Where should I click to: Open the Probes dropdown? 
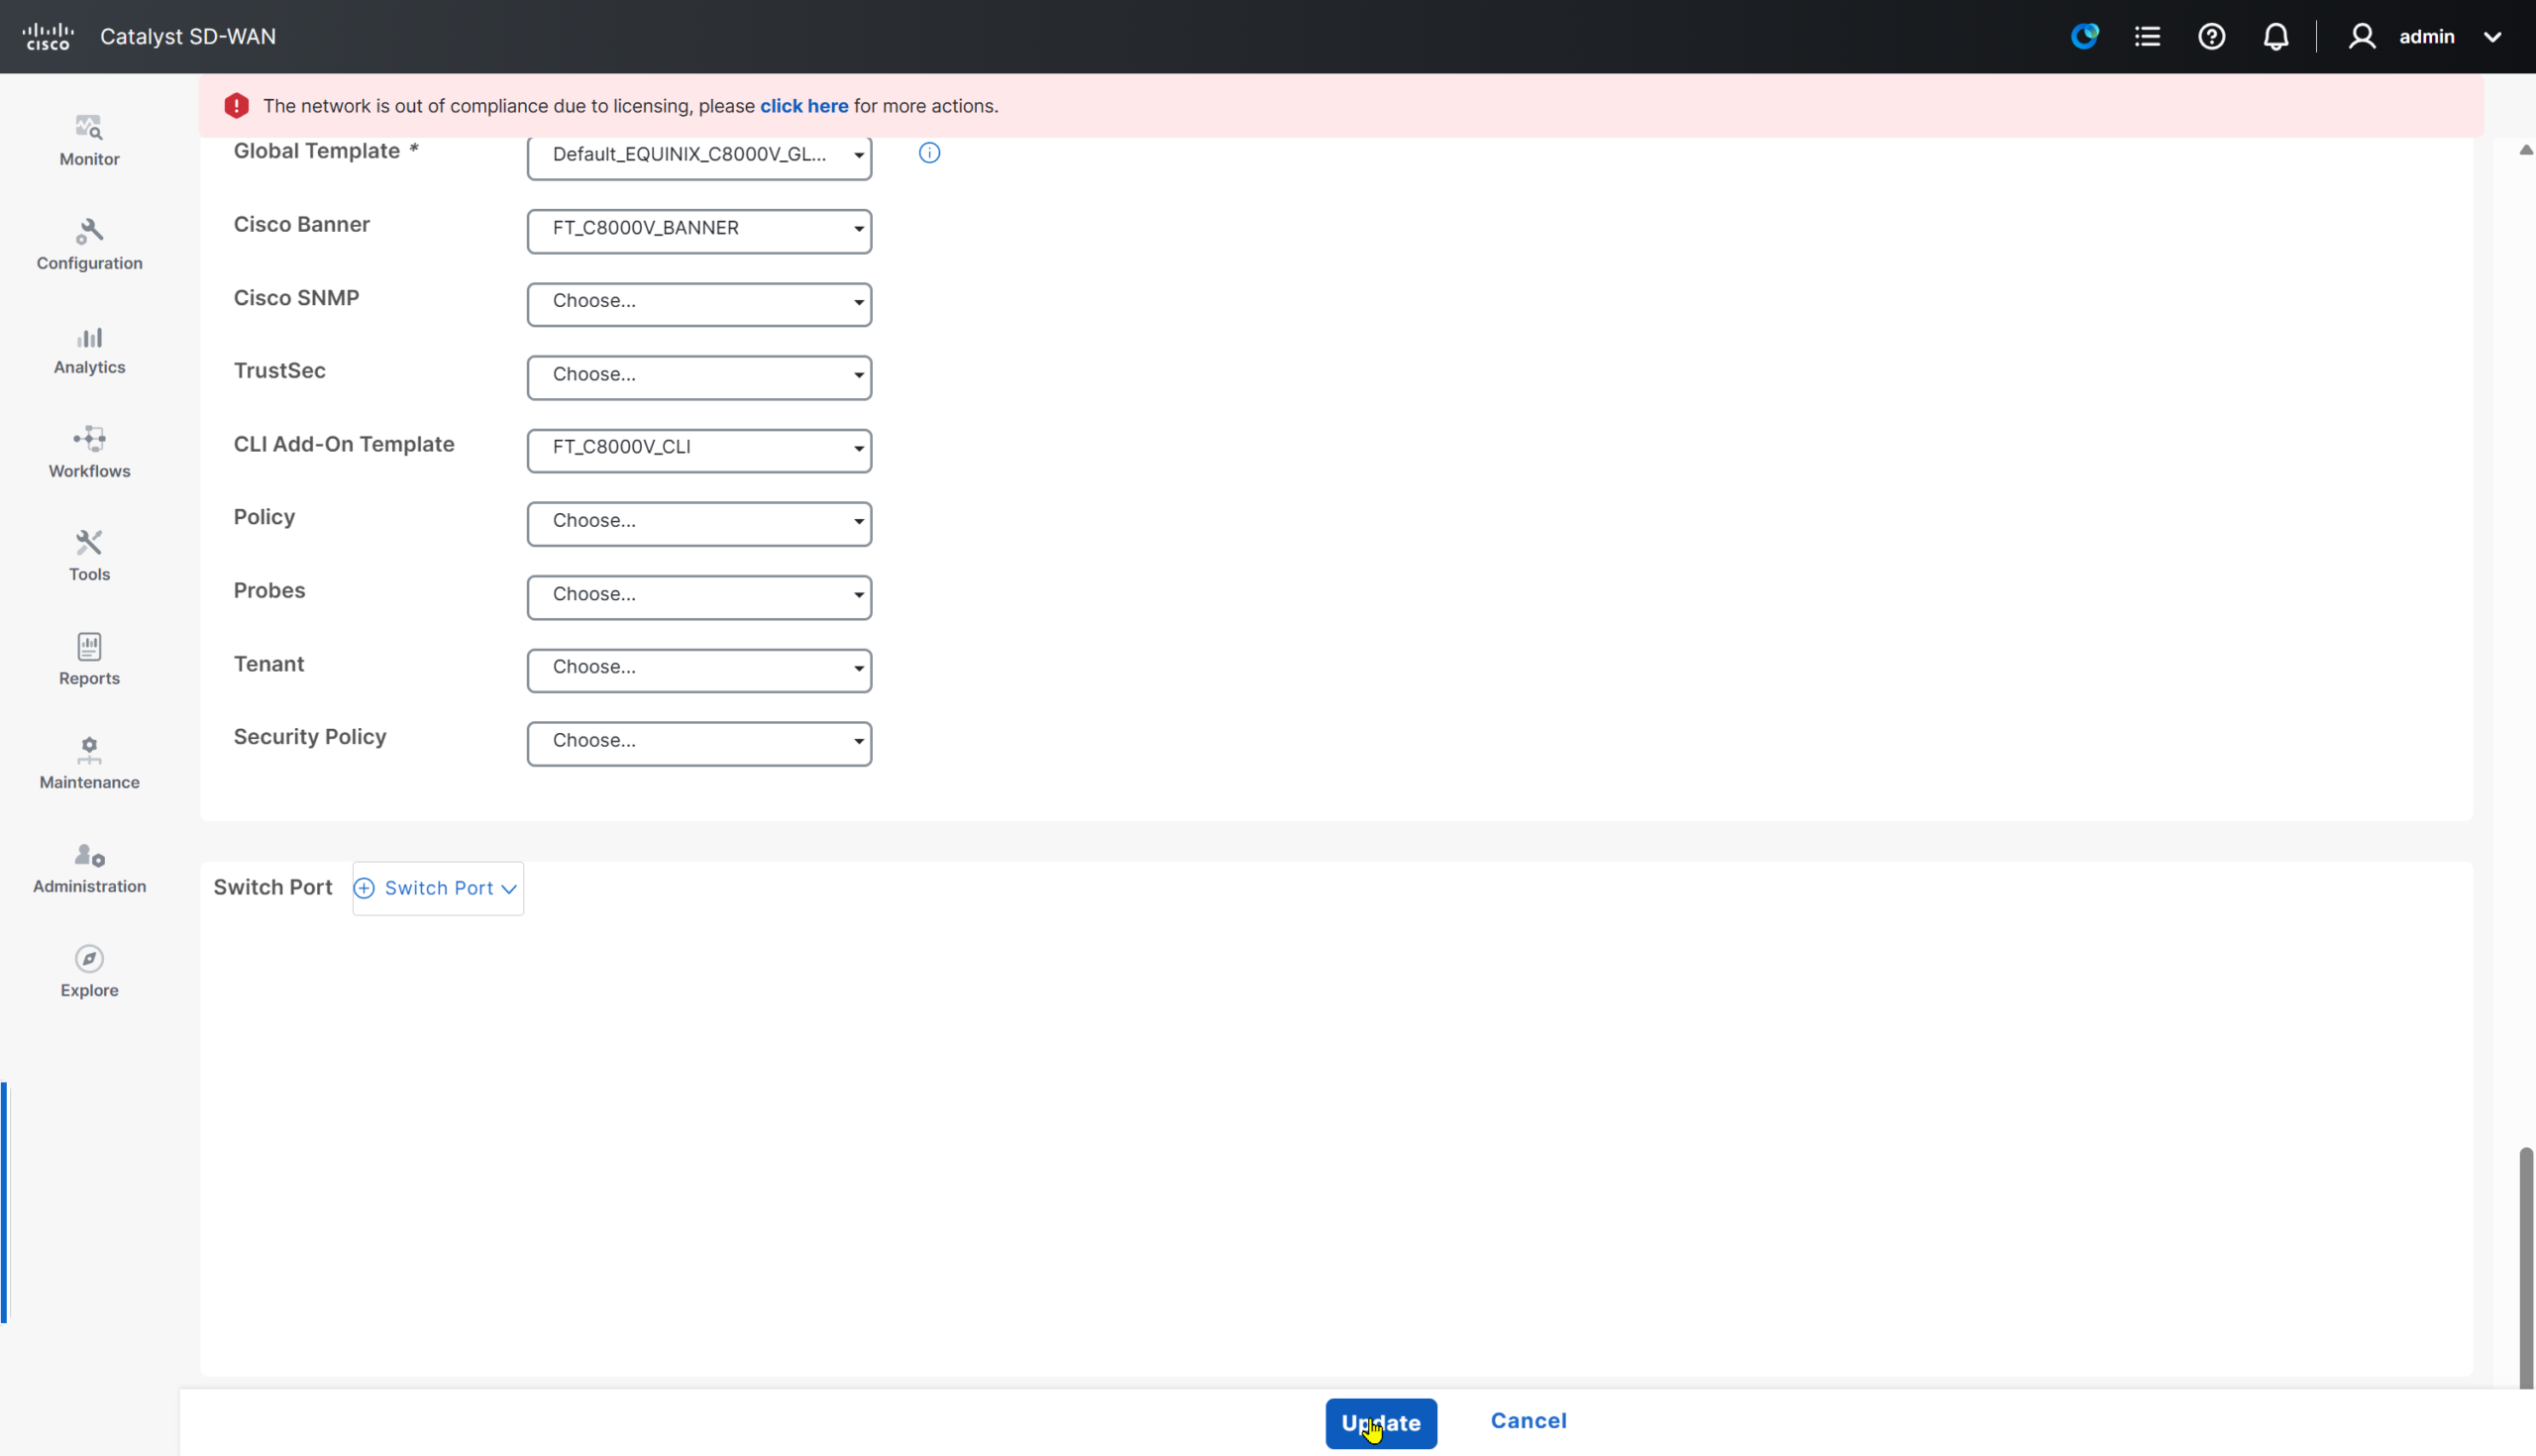(699, 597)
